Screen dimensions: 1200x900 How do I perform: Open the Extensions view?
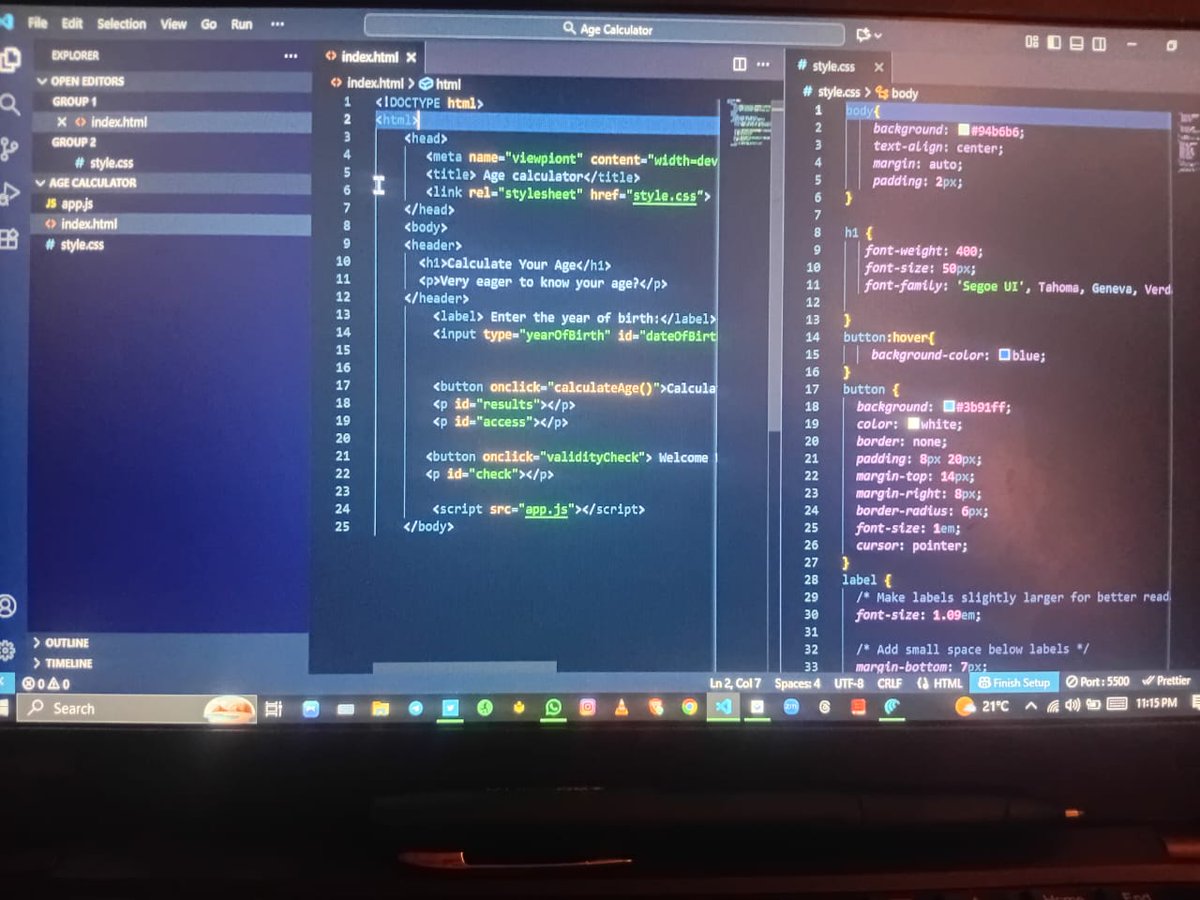click(8, 239)
